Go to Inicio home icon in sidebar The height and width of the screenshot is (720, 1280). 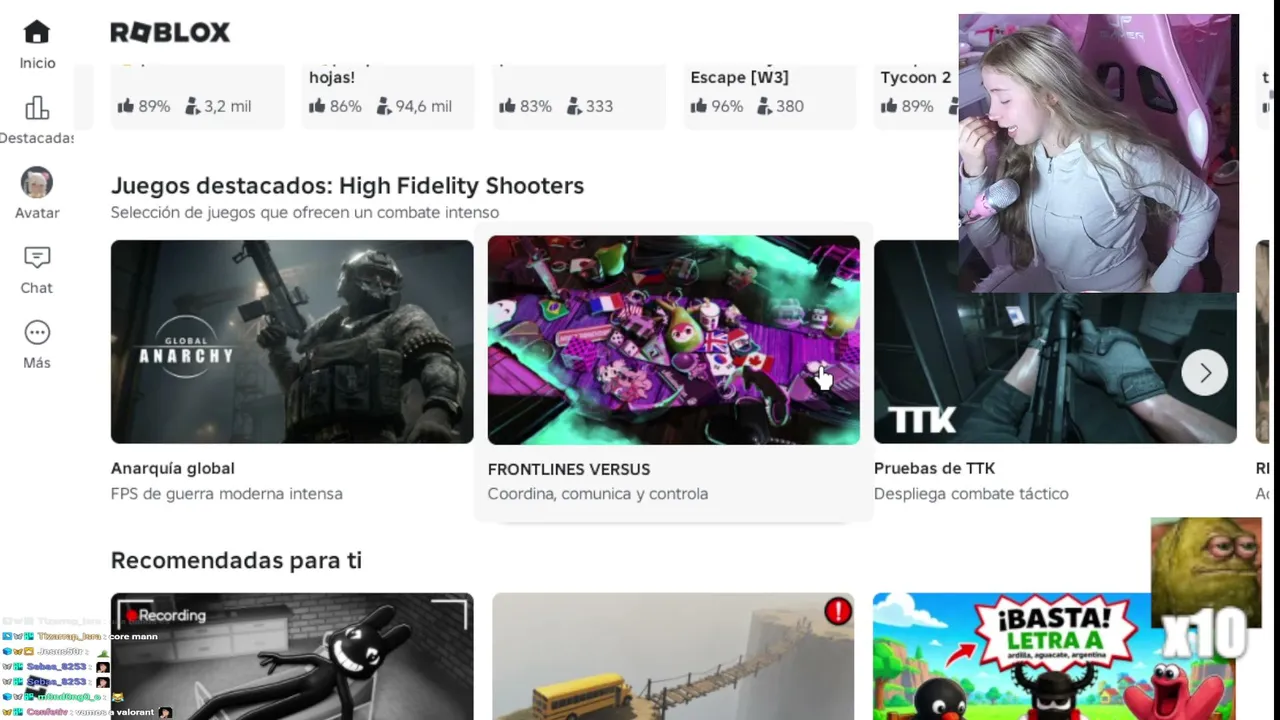pos(37,33)
